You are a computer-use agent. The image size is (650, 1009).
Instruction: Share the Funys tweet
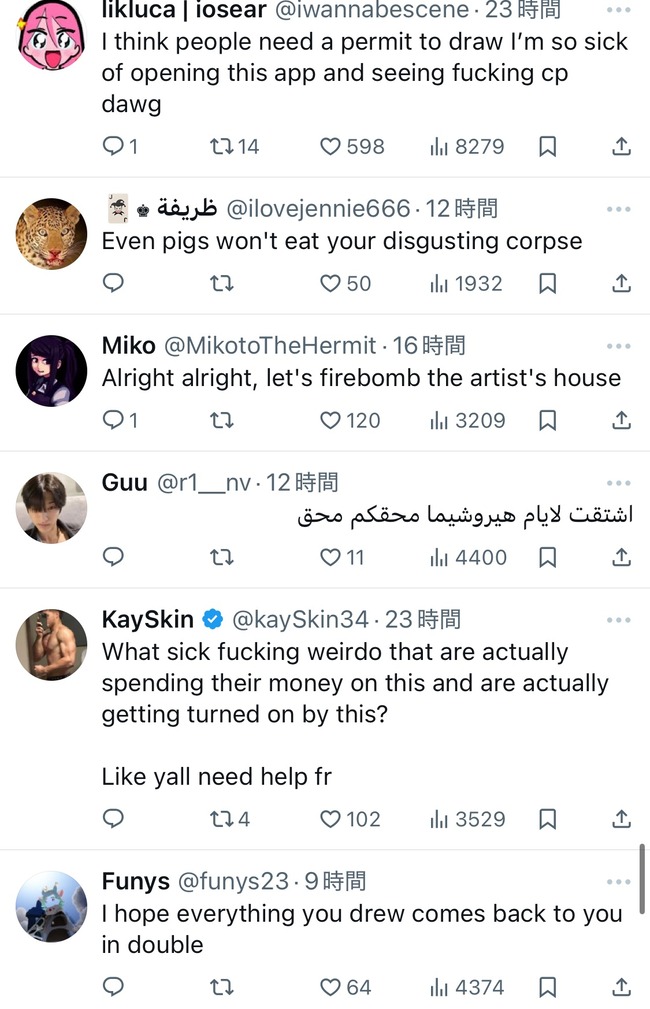click(621, 987)
